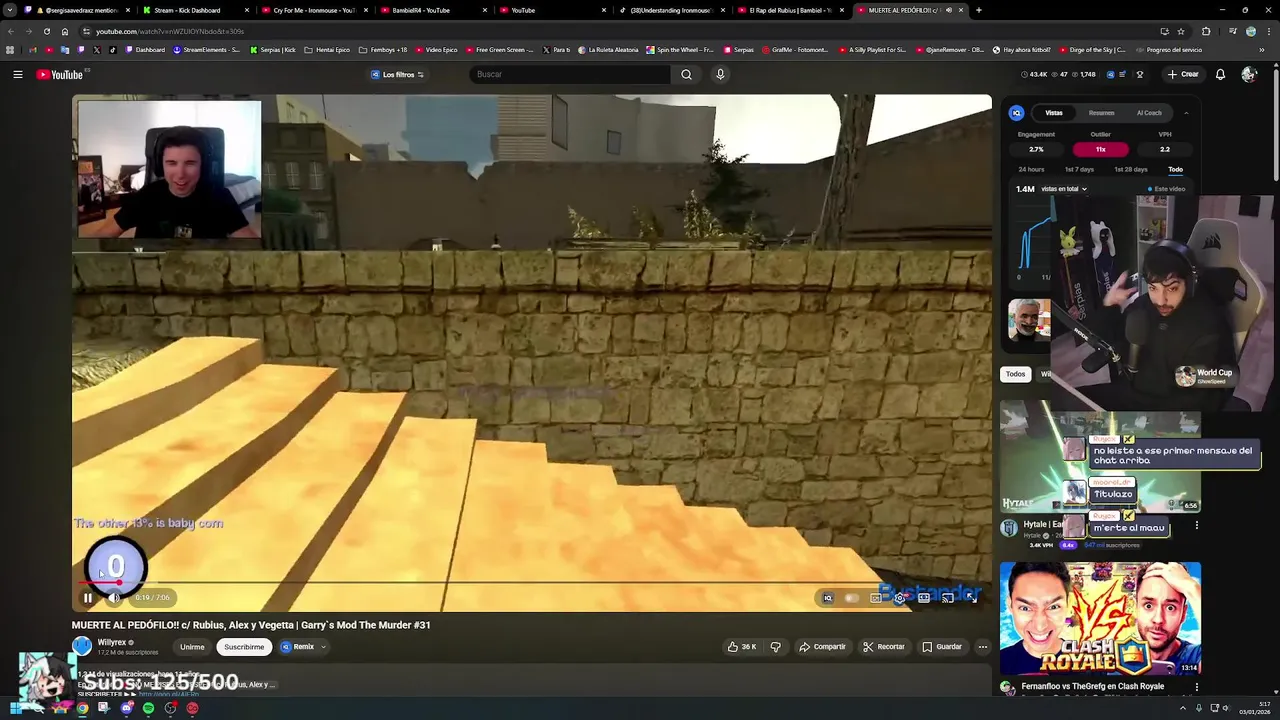Open the Crear create menu
Image resolution: width=1280 pixels, height=720 pixels.
point(1182,74)
